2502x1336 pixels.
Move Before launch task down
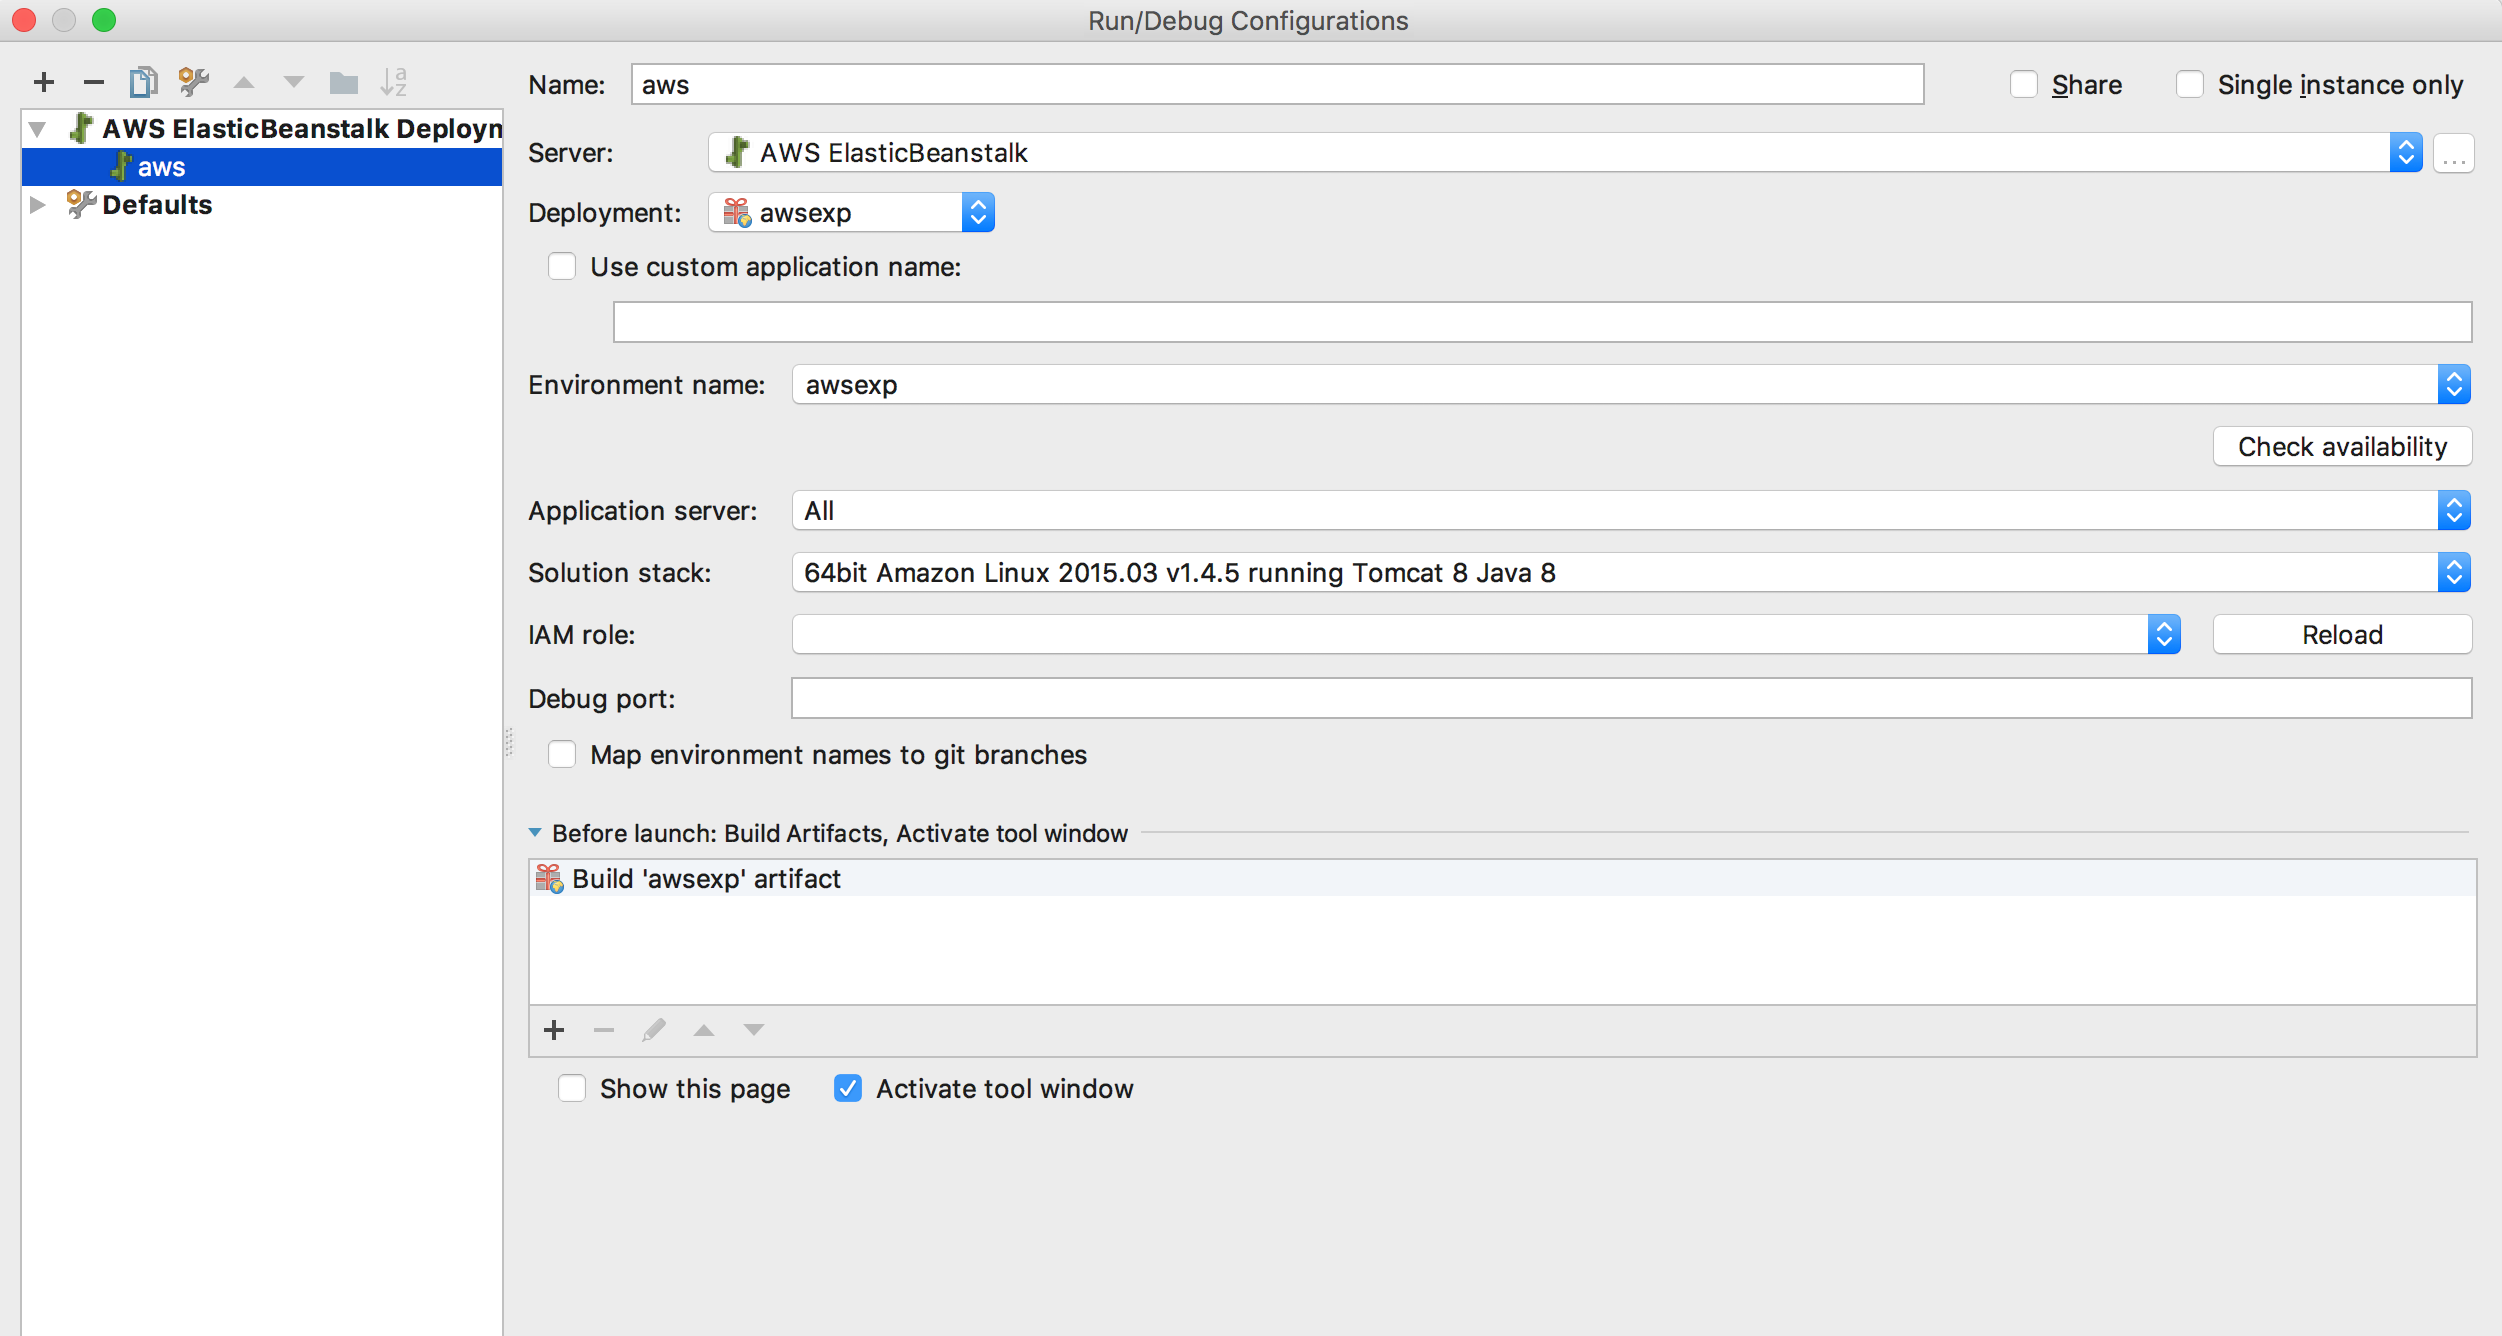(x=754, y=1030)
